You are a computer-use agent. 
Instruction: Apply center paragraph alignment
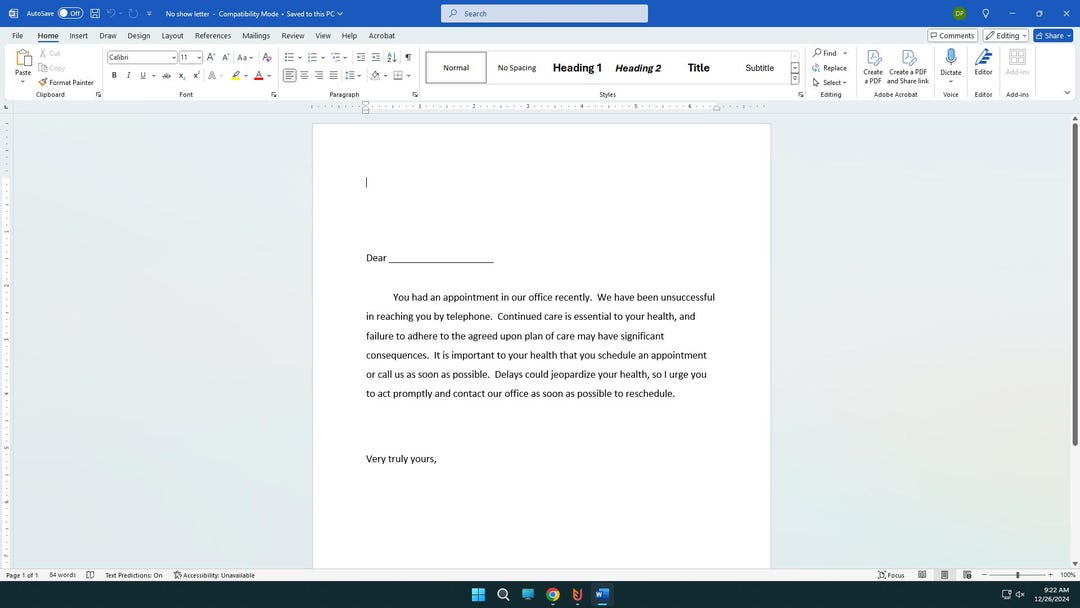304,75
